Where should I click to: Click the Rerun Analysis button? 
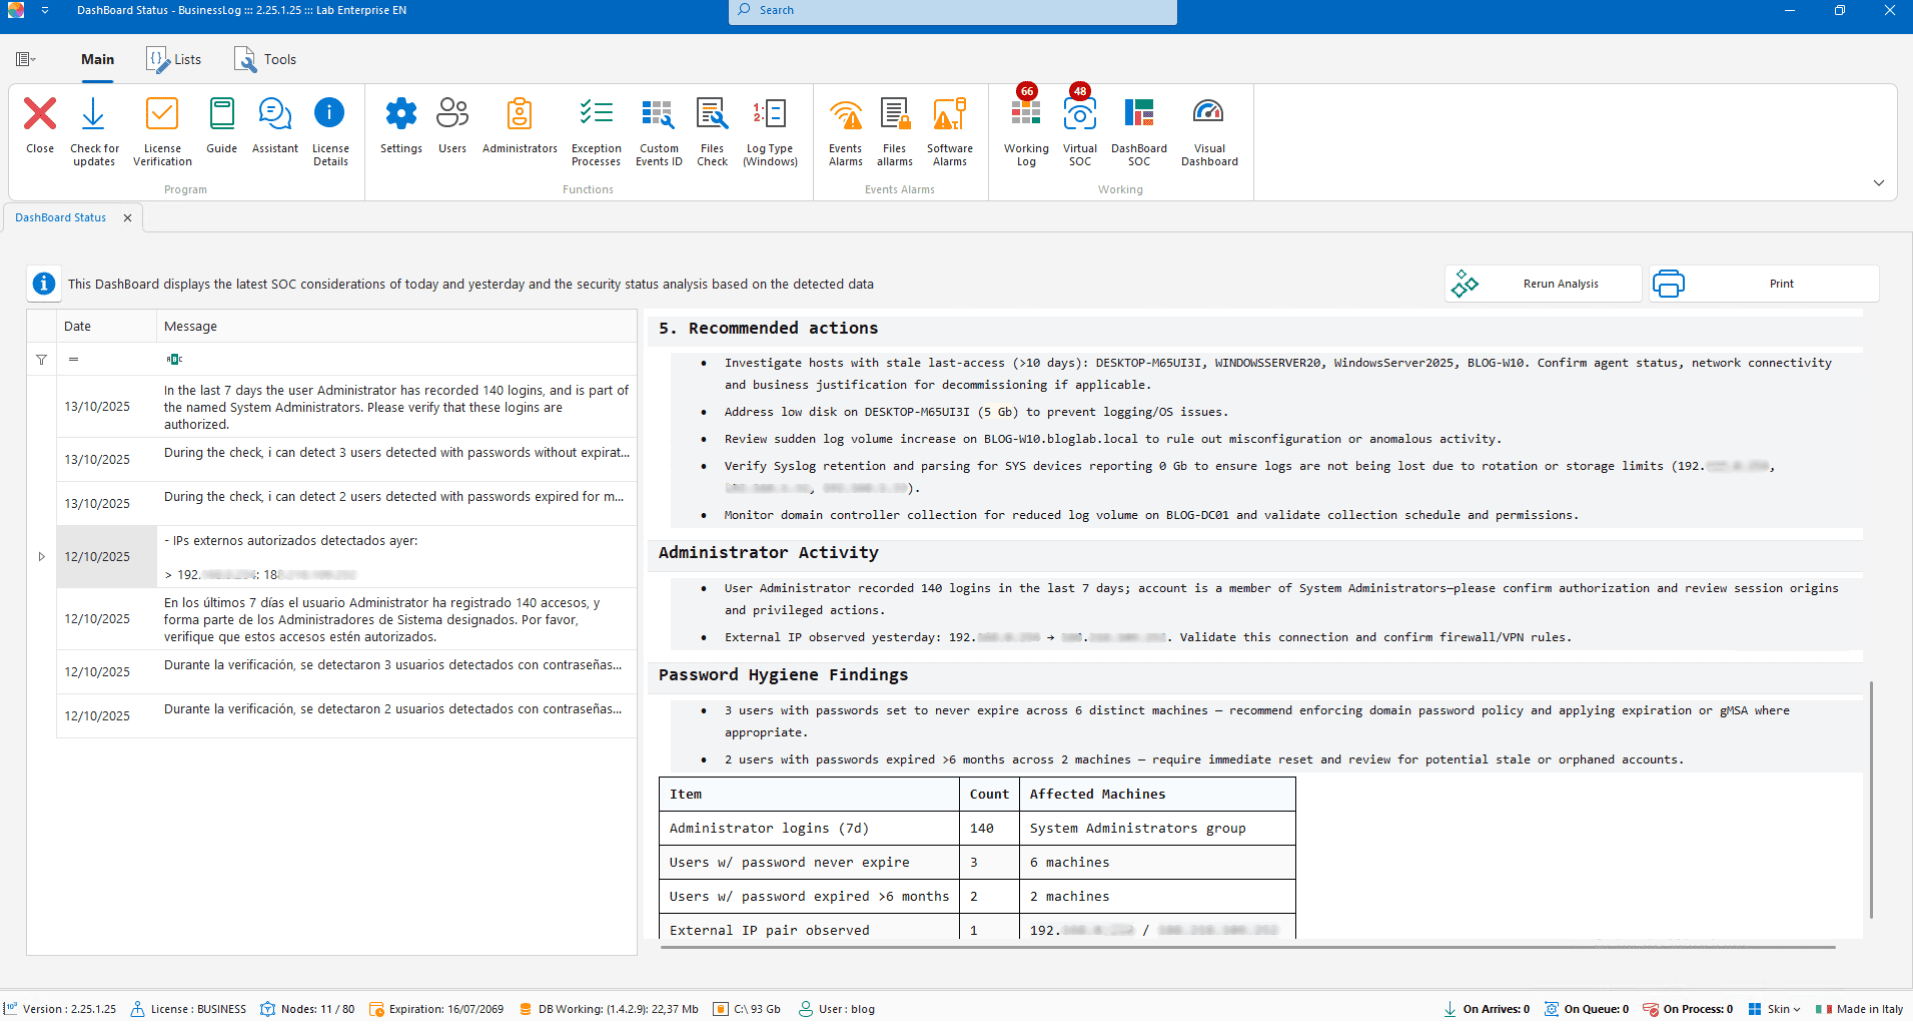click(1542, 284)
